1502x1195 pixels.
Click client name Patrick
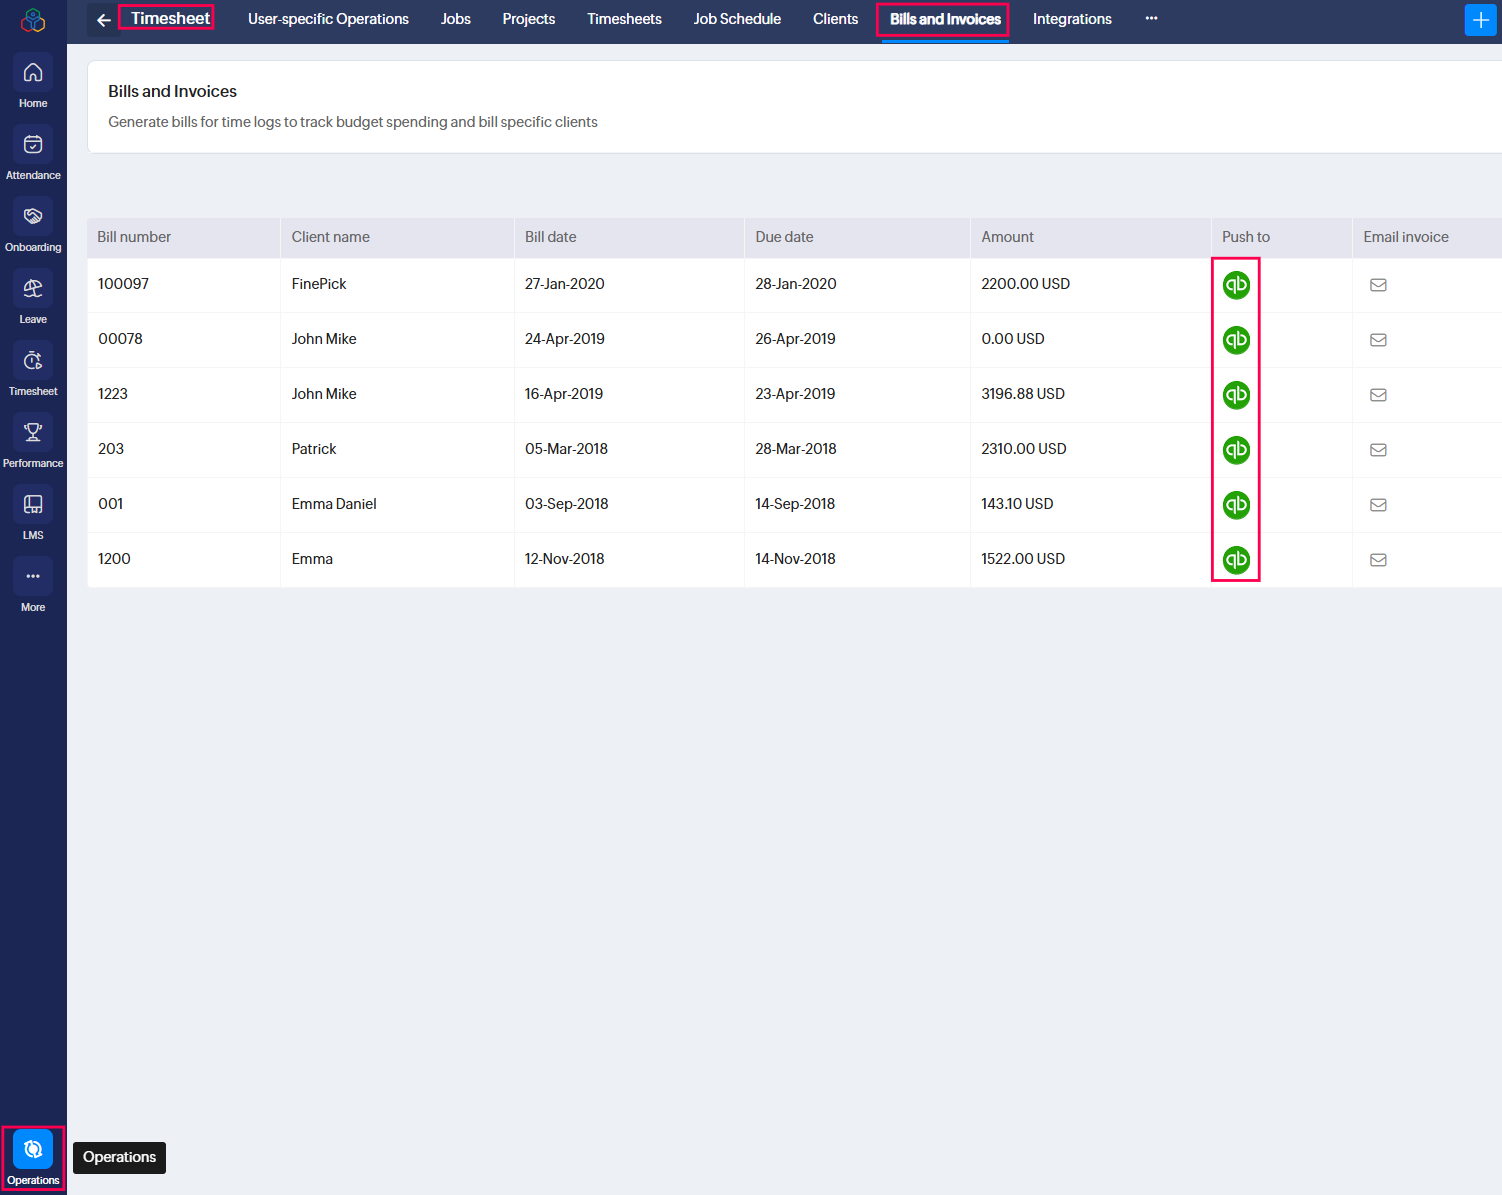[x=314, y=449]
